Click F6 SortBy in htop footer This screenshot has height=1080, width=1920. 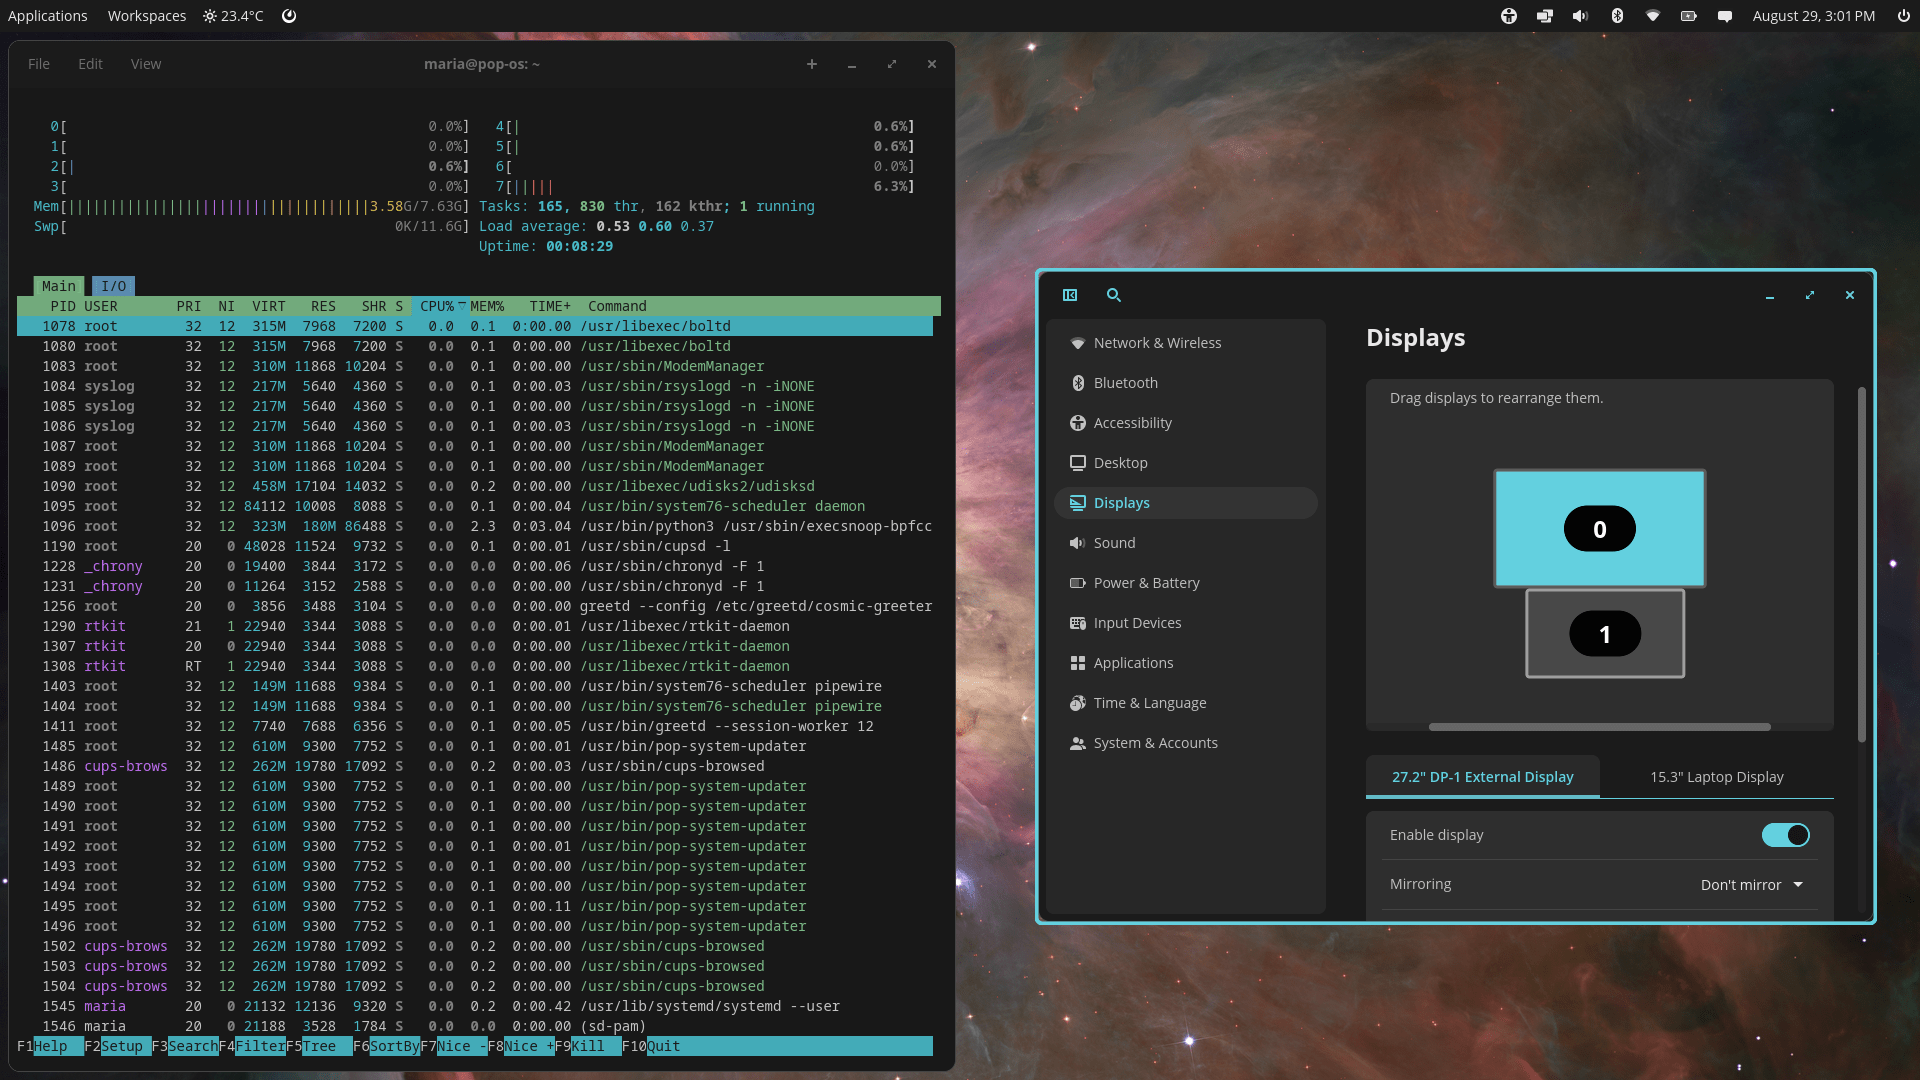point(393,1046)
